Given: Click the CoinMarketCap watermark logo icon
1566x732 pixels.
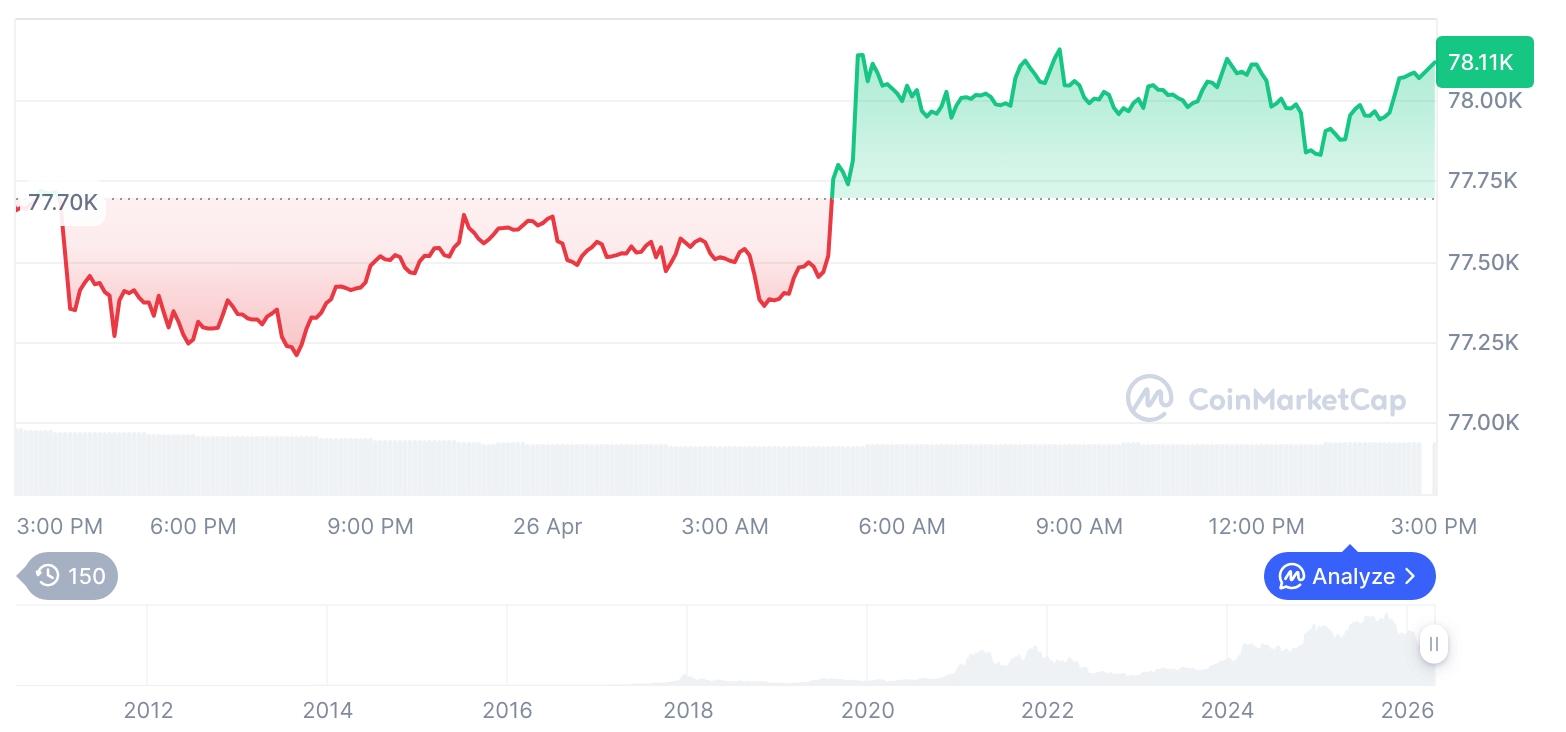Looking at the screenshot, I should point(1149,398).
